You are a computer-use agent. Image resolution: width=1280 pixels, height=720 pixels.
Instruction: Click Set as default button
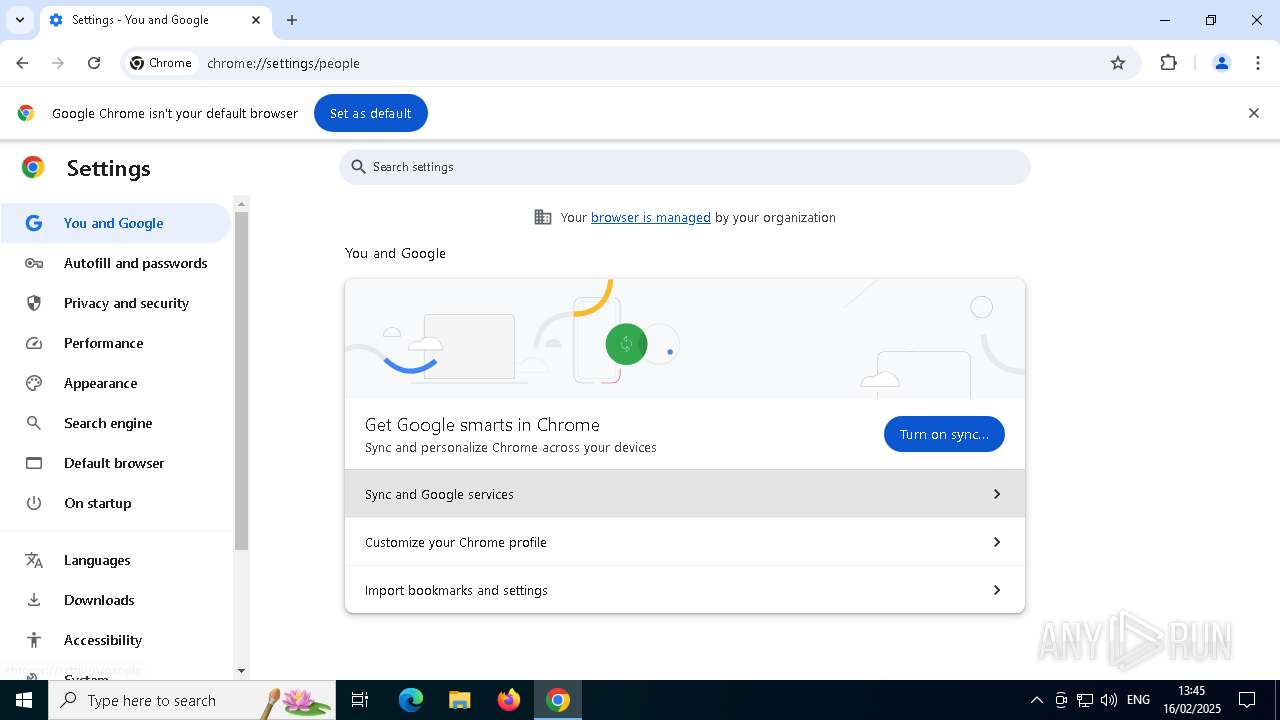pos(371,113)
